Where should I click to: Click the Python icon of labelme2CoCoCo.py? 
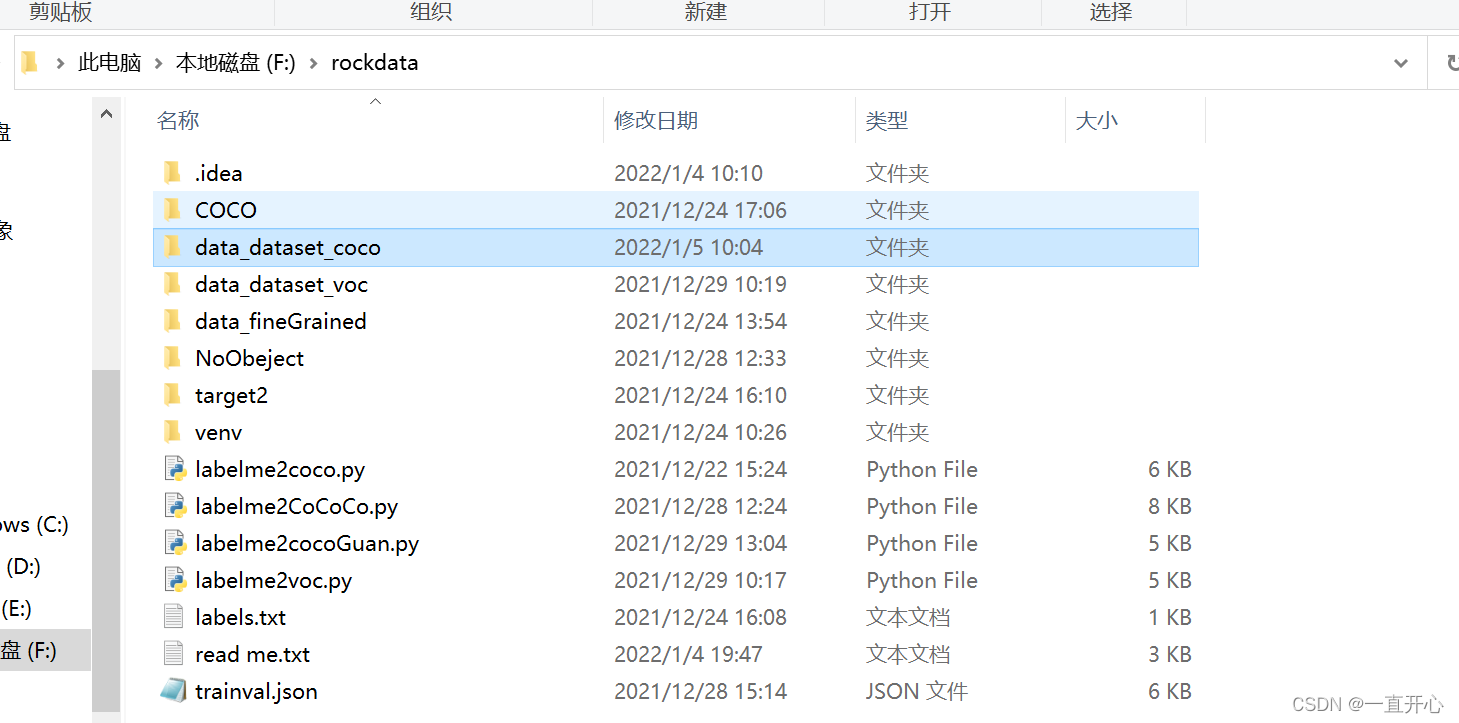[175, 506]
